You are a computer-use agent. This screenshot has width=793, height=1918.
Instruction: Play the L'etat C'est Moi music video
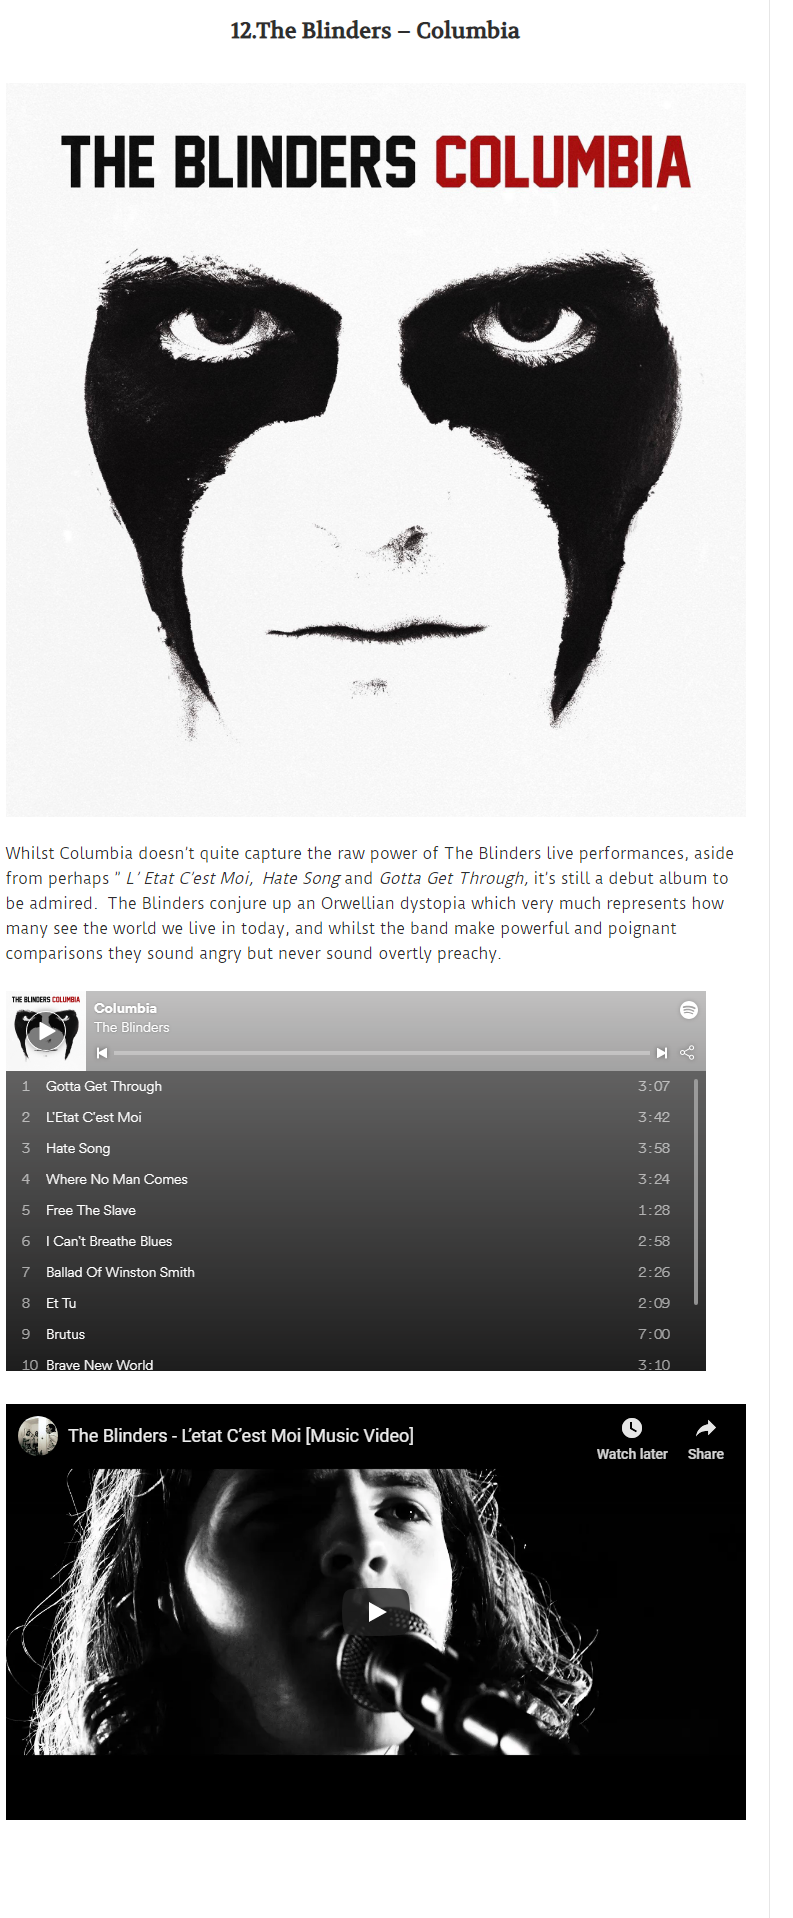click(376, 1612)
